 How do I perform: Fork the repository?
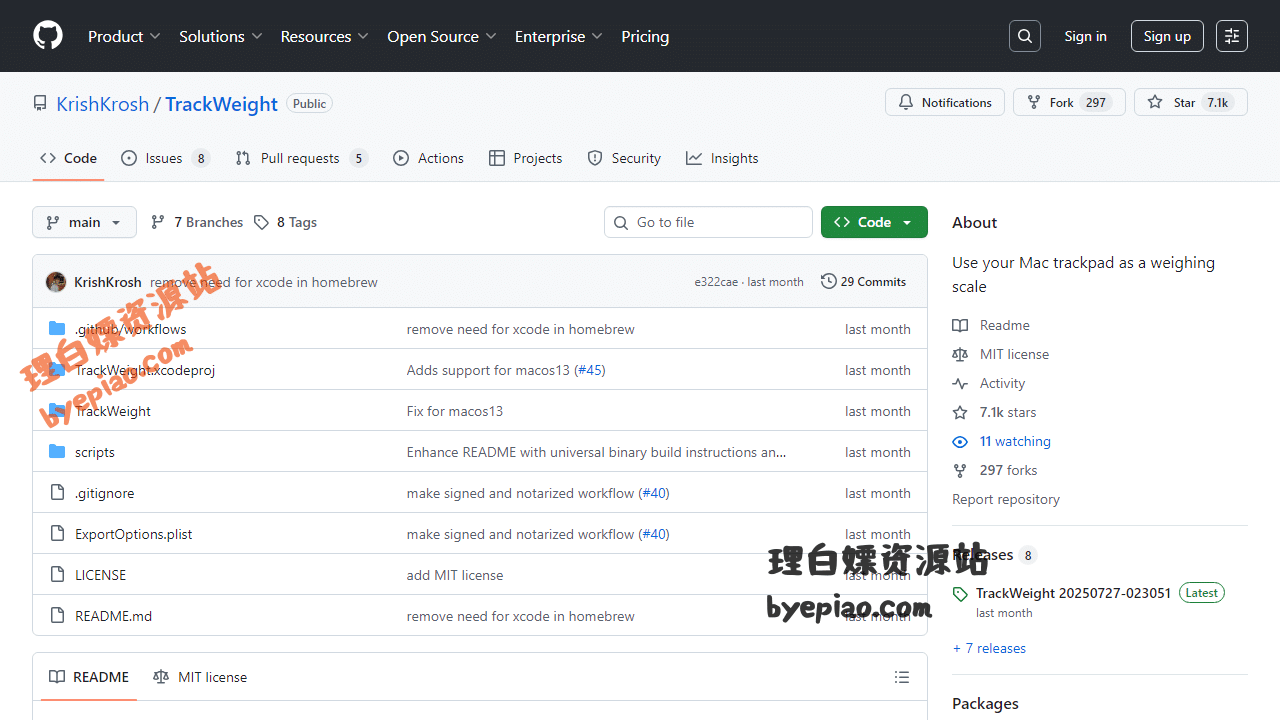tap(1069, 102)
